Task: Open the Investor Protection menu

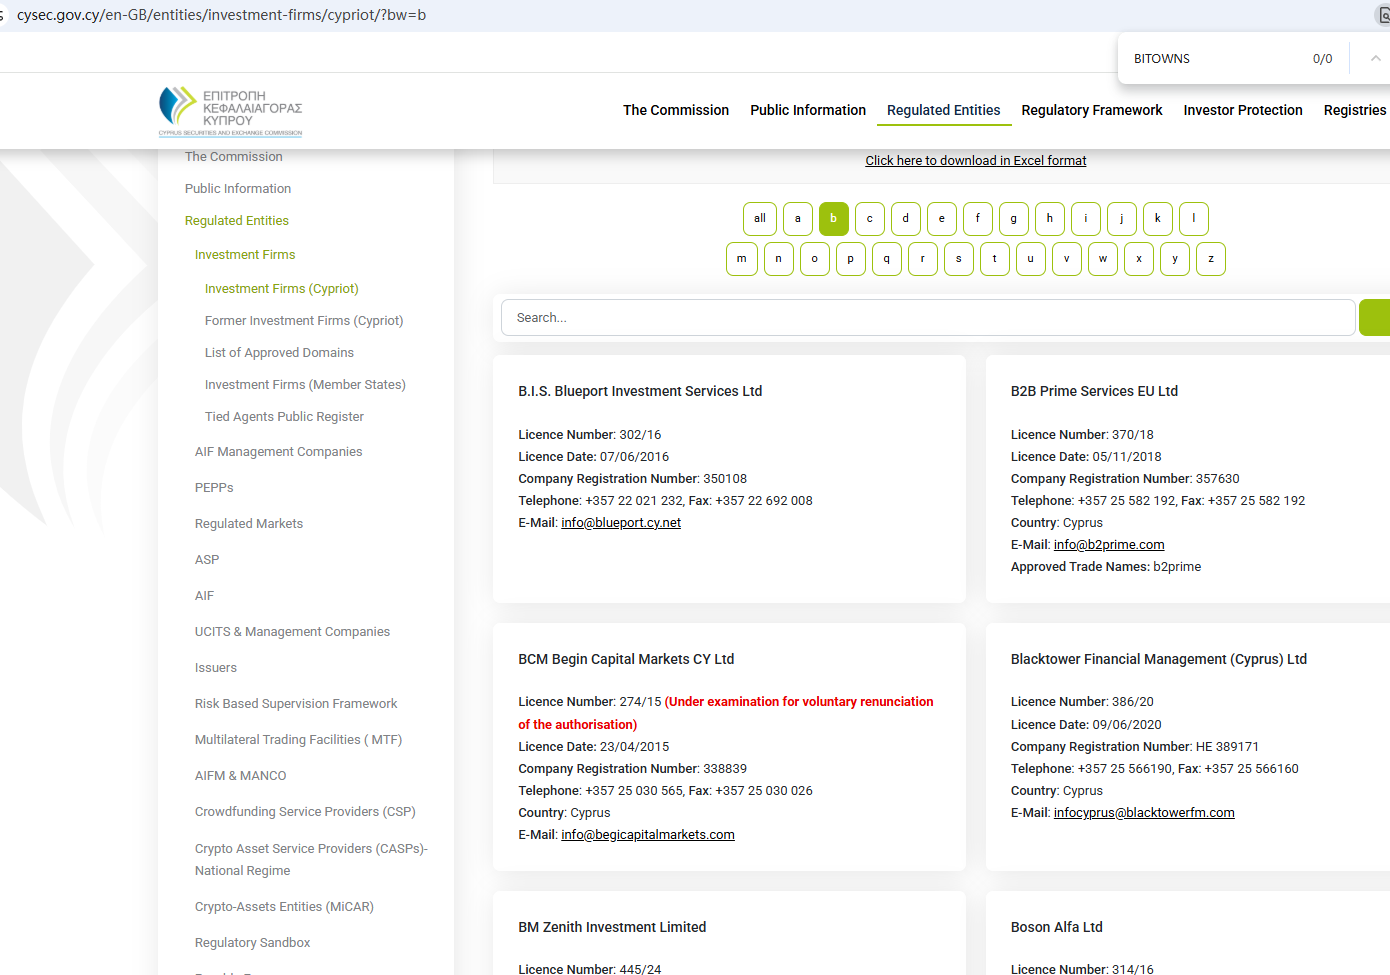Action: [1242, 110]
